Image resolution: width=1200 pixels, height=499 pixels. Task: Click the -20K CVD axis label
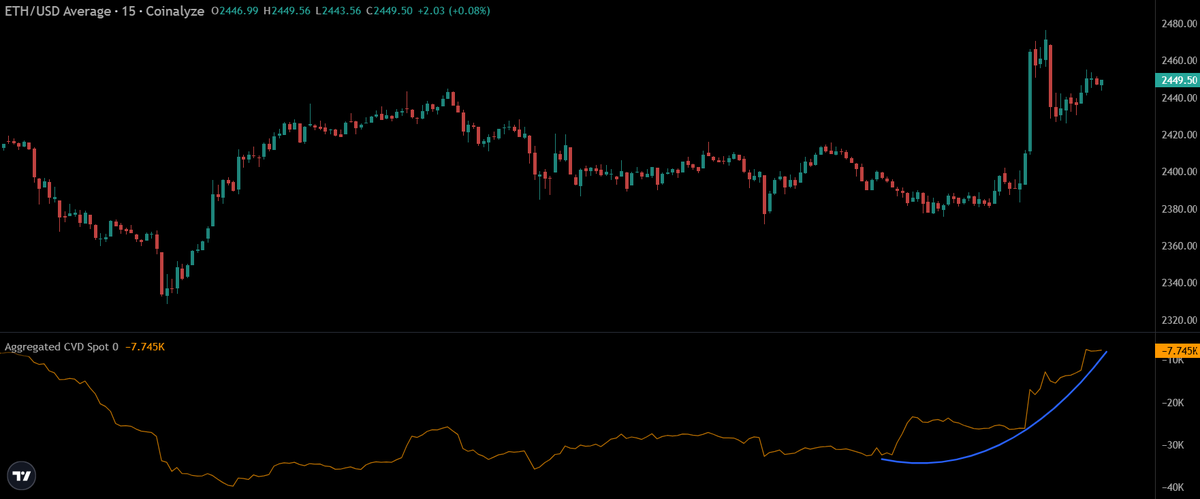[x=1171, y=402]
